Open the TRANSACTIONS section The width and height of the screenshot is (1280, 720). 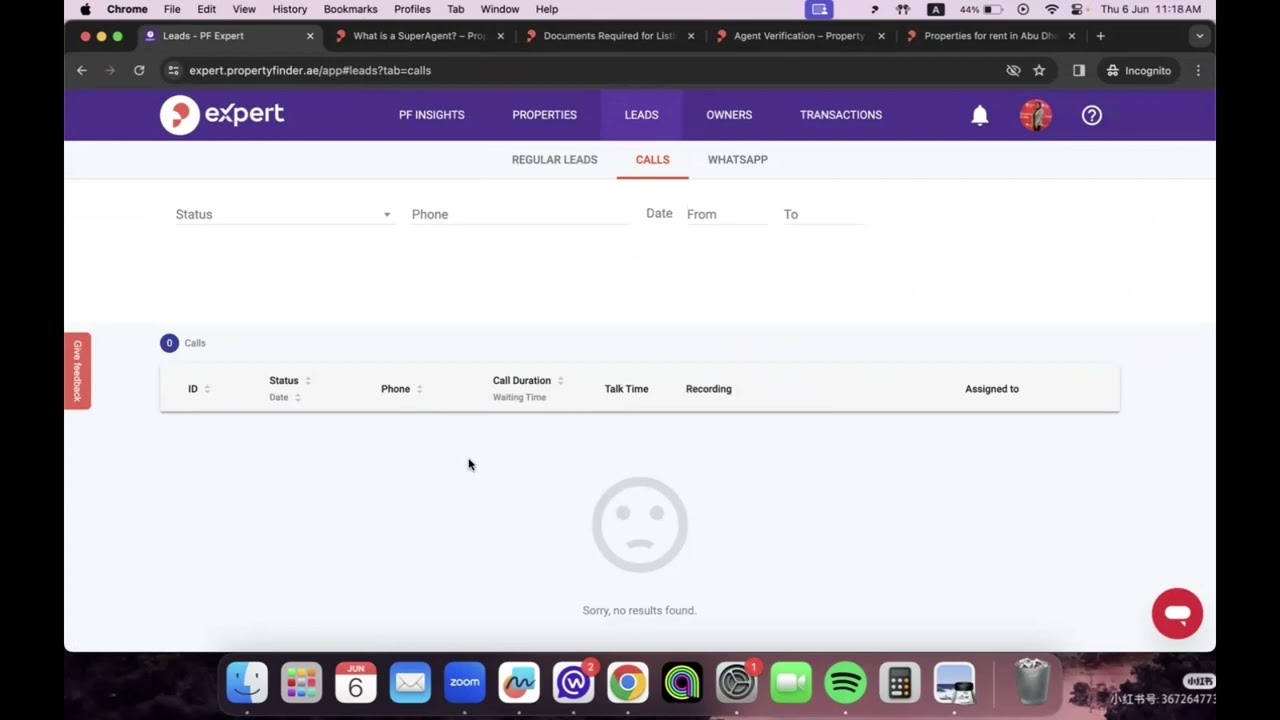tap(841, 115)
